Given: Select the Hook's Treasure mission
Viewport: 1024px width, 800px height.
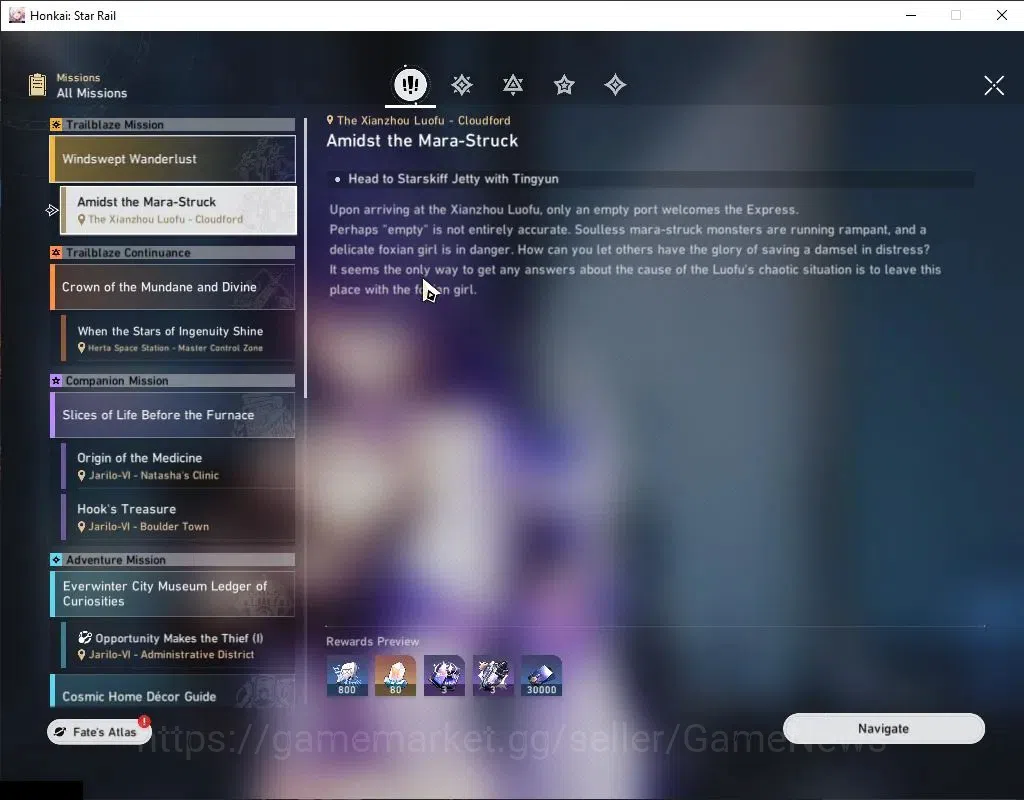Looking at the screenshot, I should 178,517.
